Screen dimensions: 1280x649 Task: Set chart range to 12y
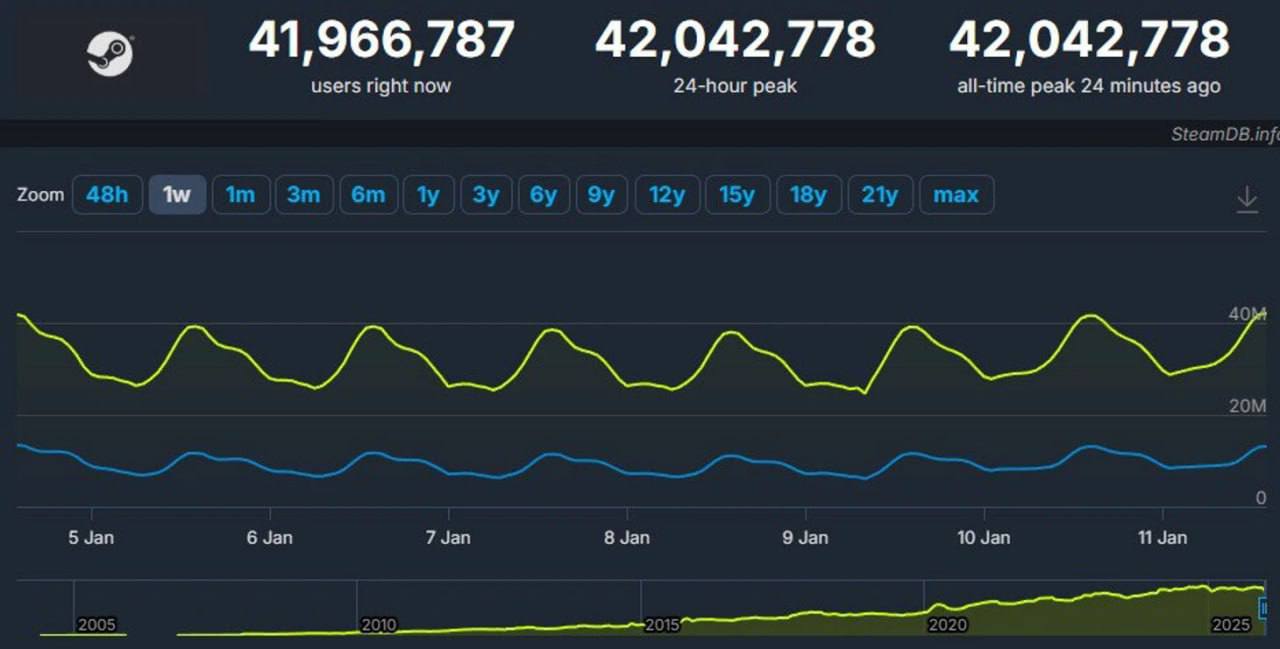[x=666, y=195]
